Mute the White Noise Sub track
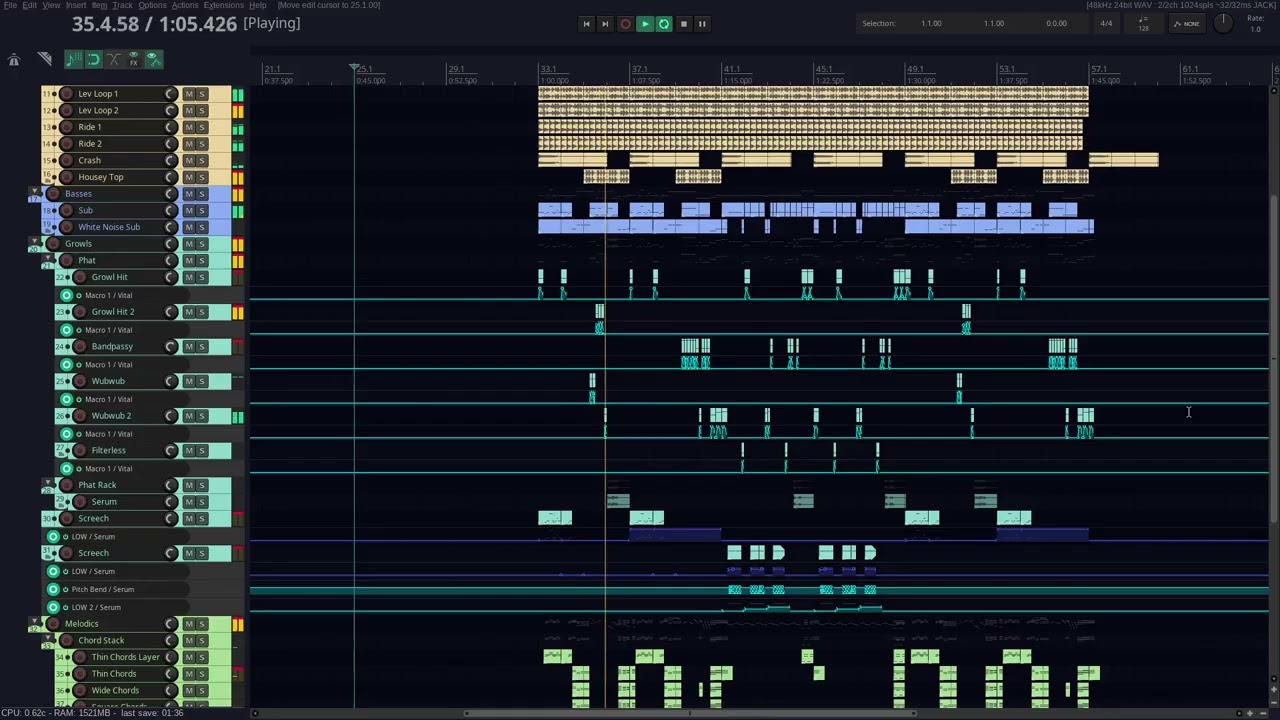The width and height of the screenshot is (1280, 720). click(x=189, y=228)
